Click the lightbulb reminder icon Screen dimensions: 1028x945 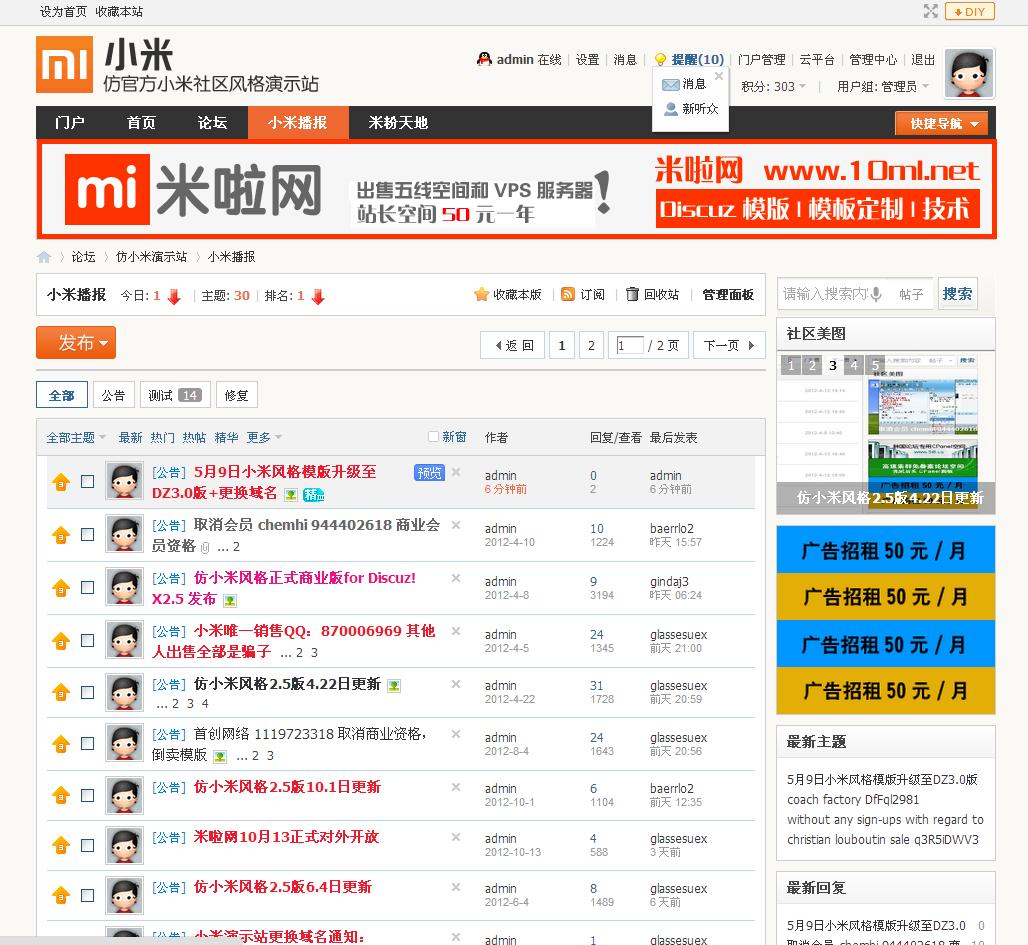point(660,60)
